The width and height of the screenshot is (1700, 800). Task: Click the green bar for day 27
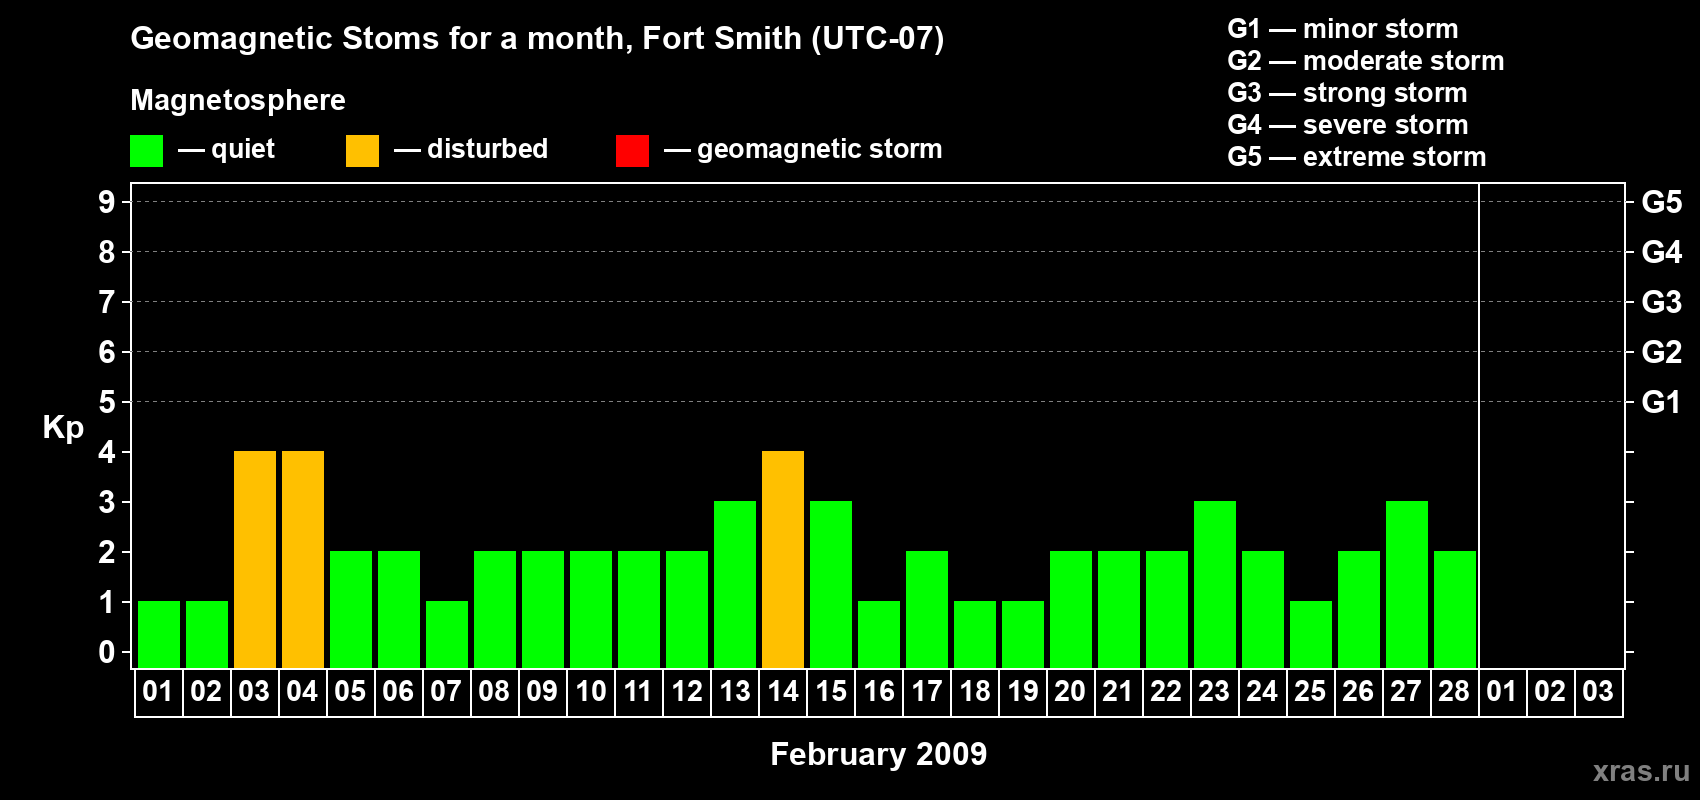pyautogui.click(x=1407, y=585)
